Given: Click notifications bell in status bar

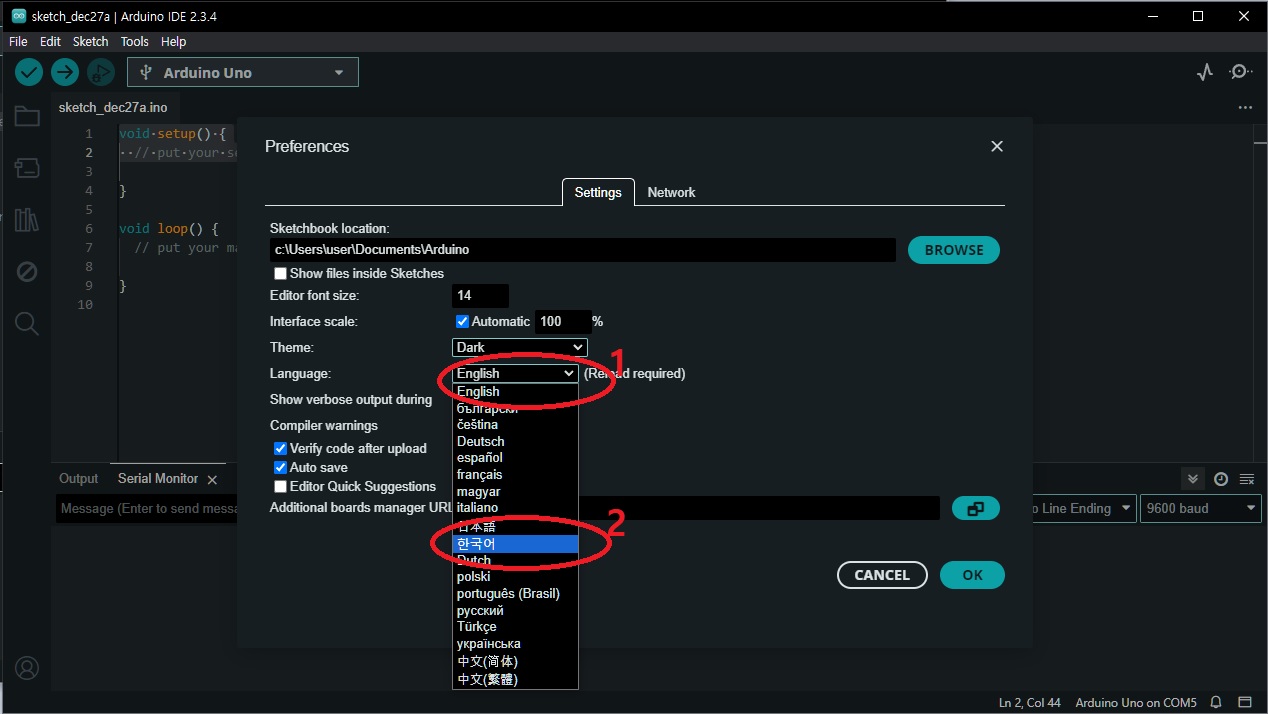Looking at the screenshot, I should [1217, 702].
